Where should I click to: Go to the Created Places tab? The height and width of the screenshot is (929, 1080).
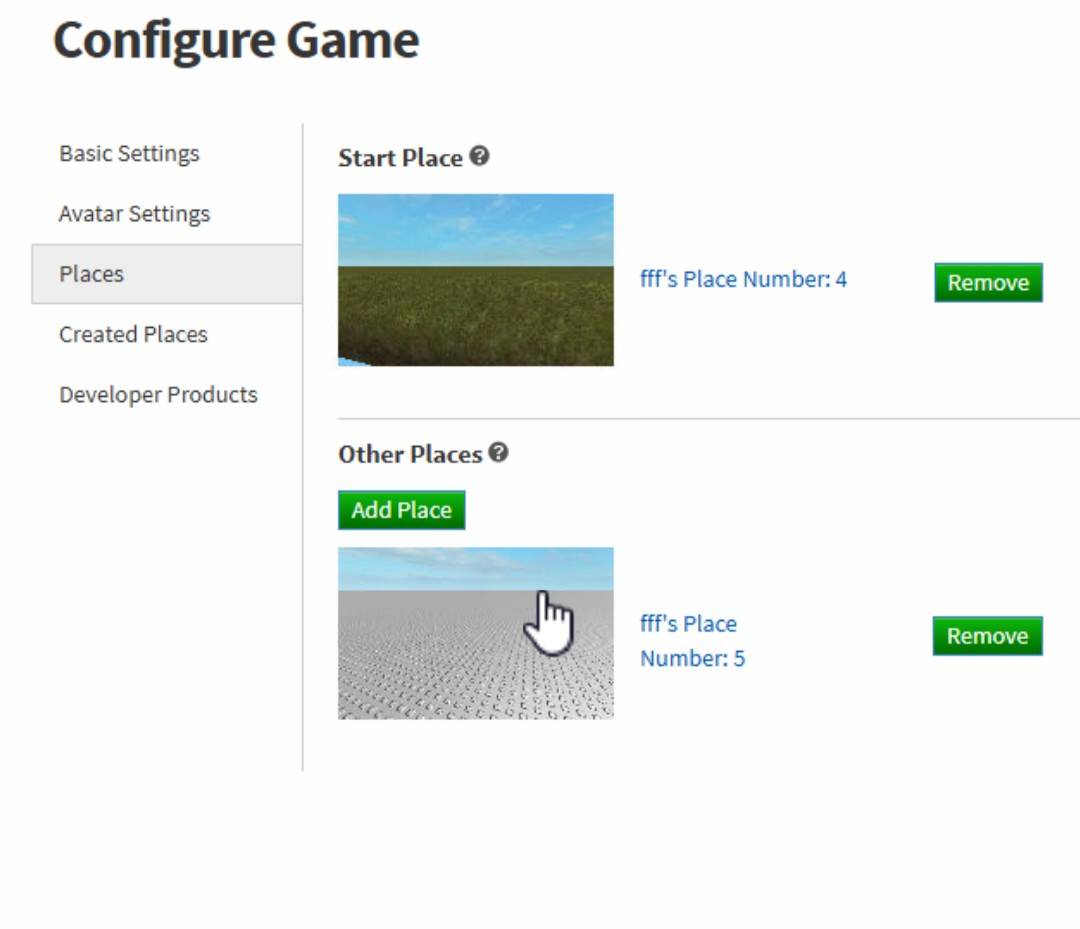point(133,334)
